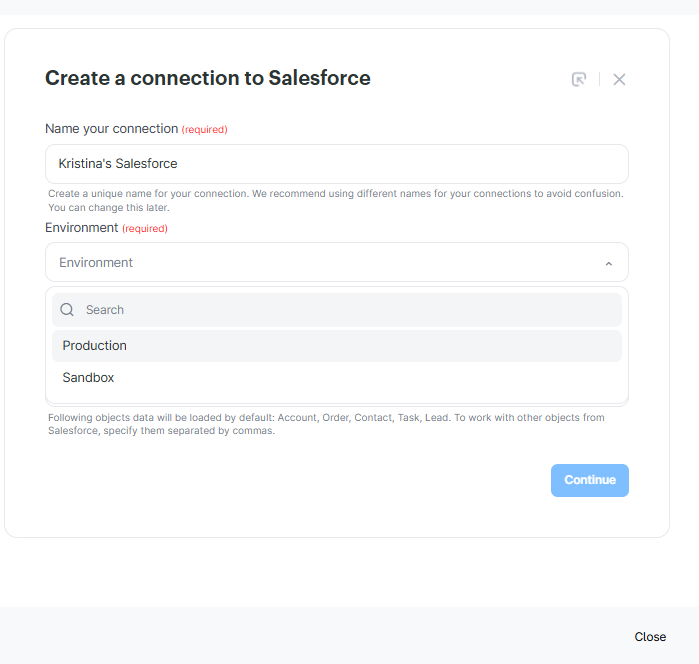Collapse the Environment dropdown using its chevron

tap(608, 263)
